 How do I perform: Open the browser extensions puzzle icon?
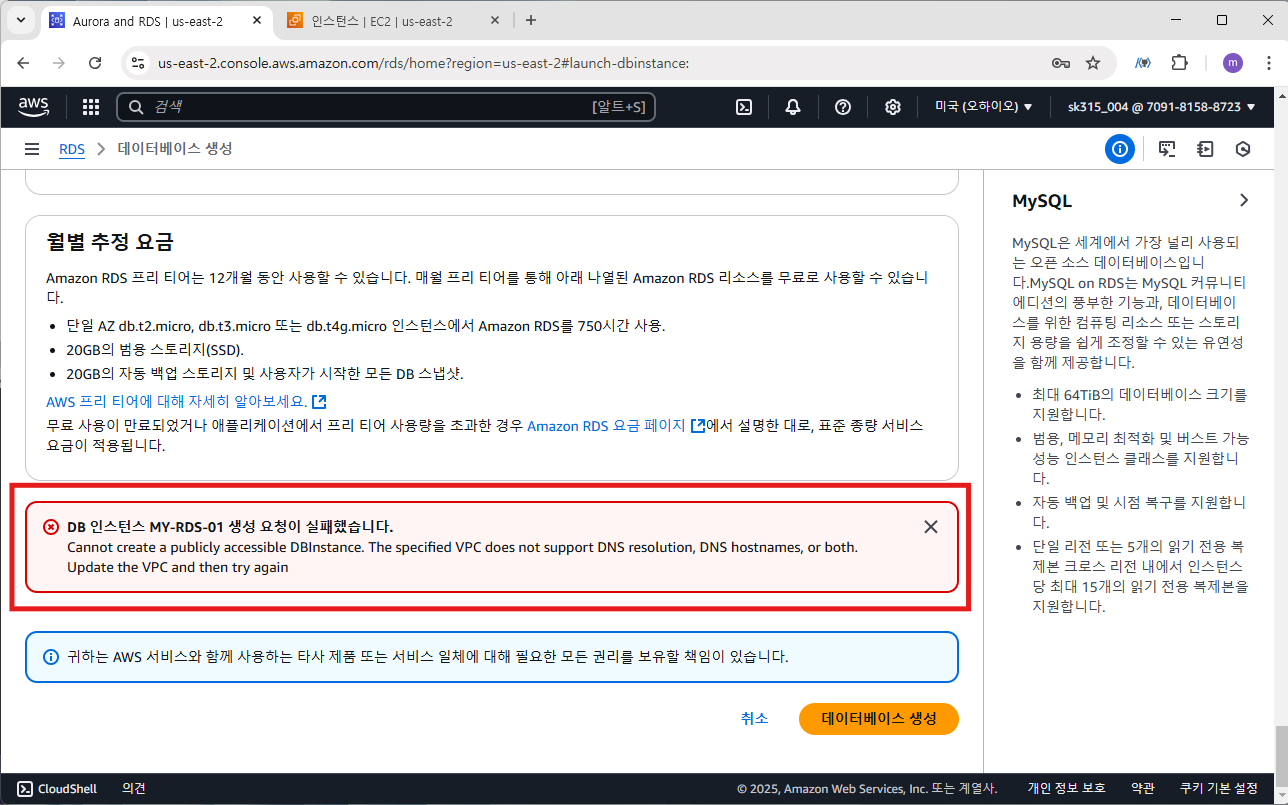1179,63
